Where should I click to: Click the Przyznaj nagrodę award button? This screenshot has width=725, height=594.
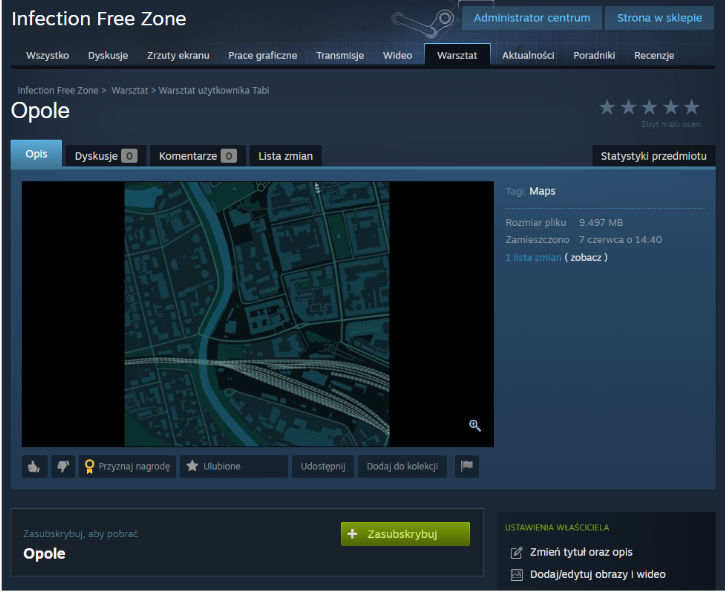coord(128,466)
